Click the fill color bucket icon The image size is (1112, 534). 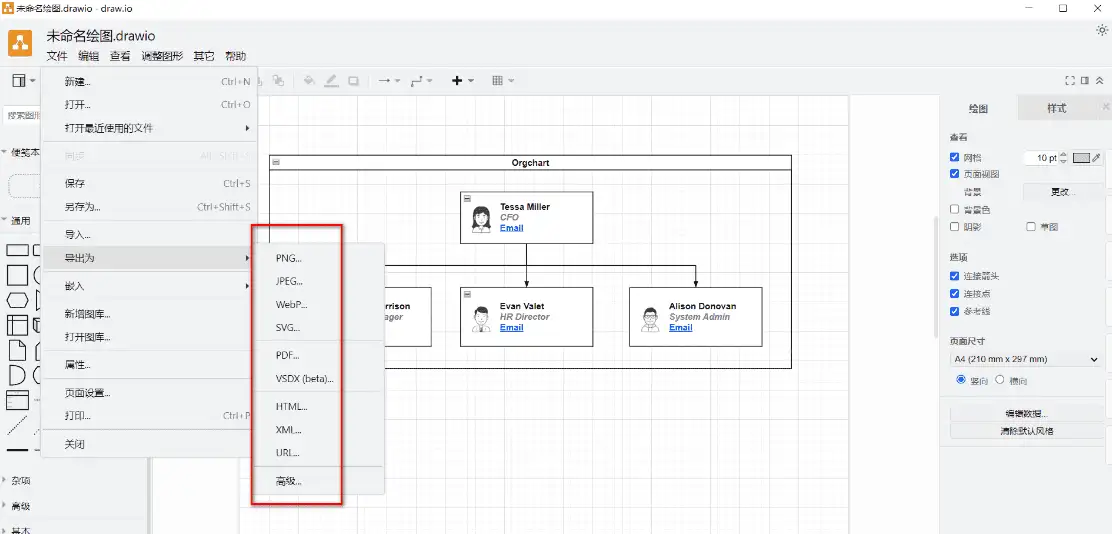(309, 81)
